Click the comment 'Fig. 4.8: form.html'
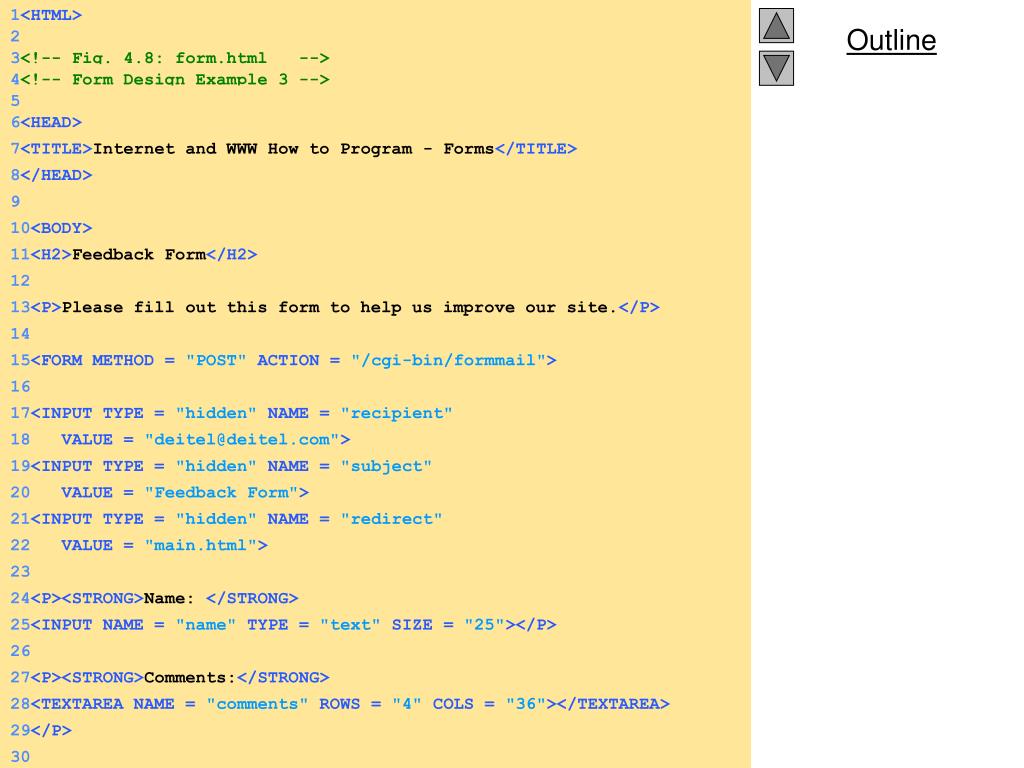This screenshot has width=1024, height=768. coord(169,58)
